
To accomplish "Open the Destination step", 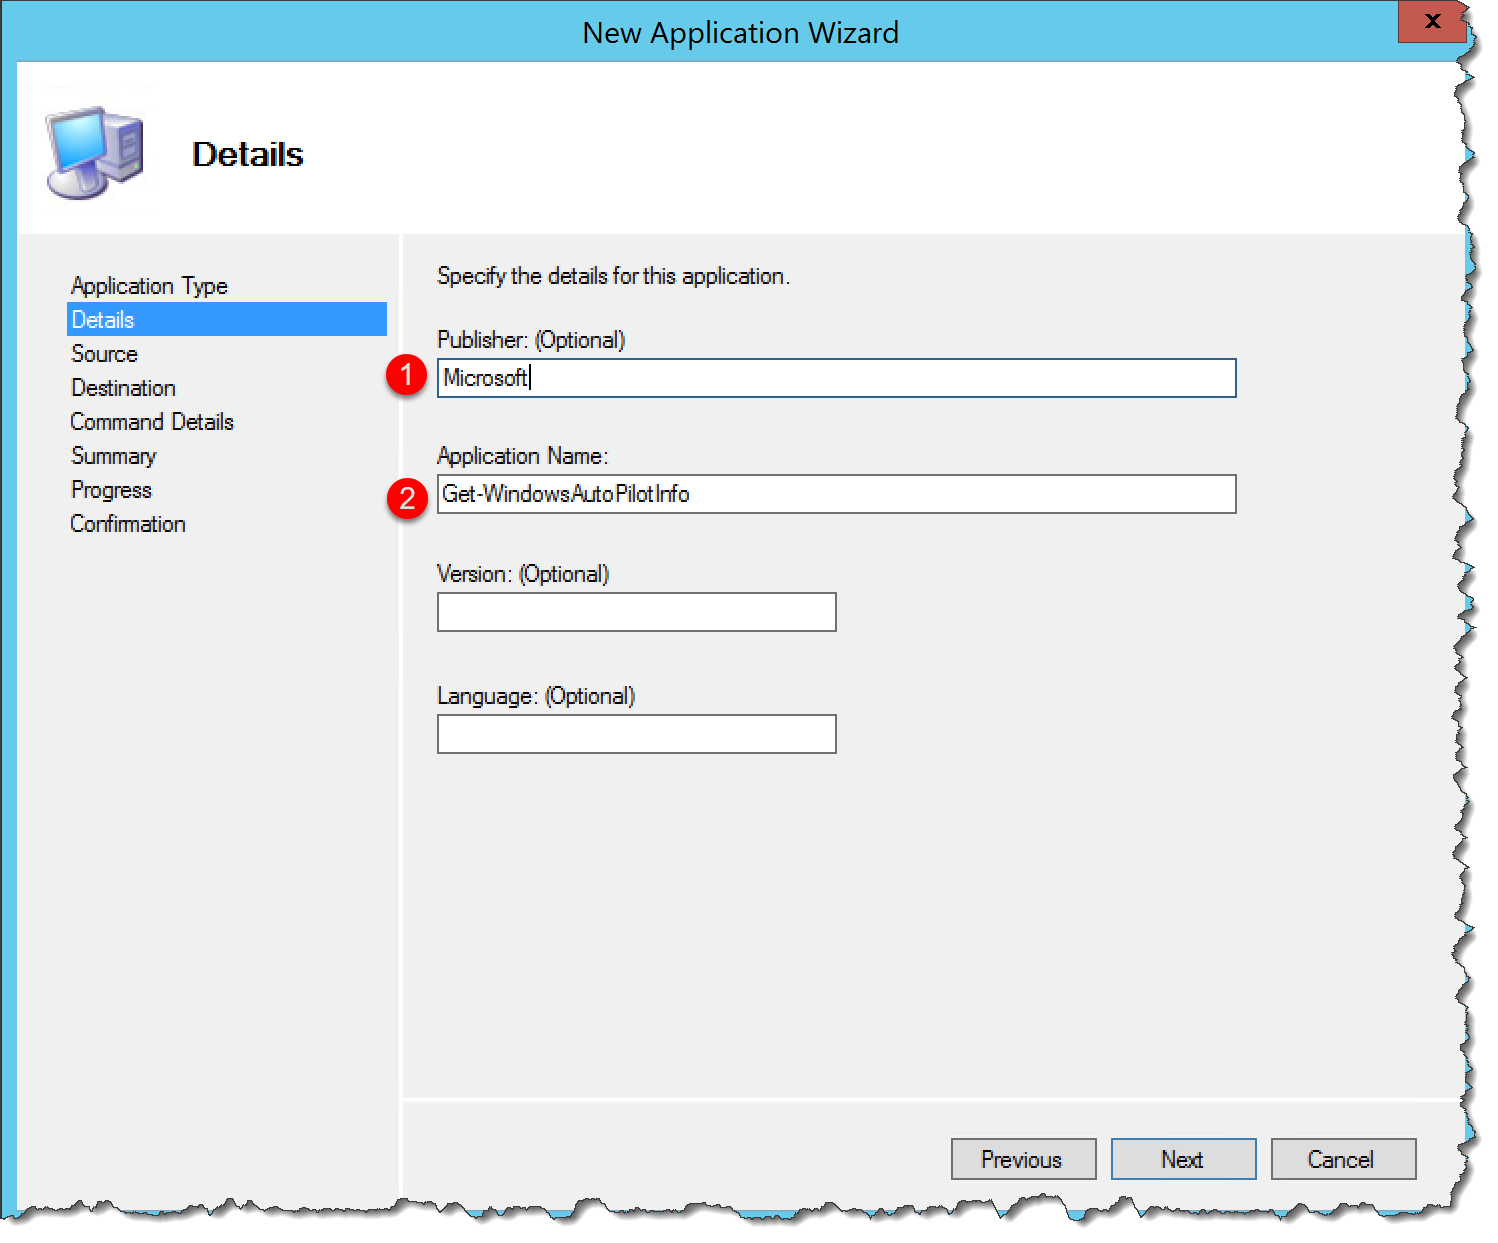I will tap(122, 387).
